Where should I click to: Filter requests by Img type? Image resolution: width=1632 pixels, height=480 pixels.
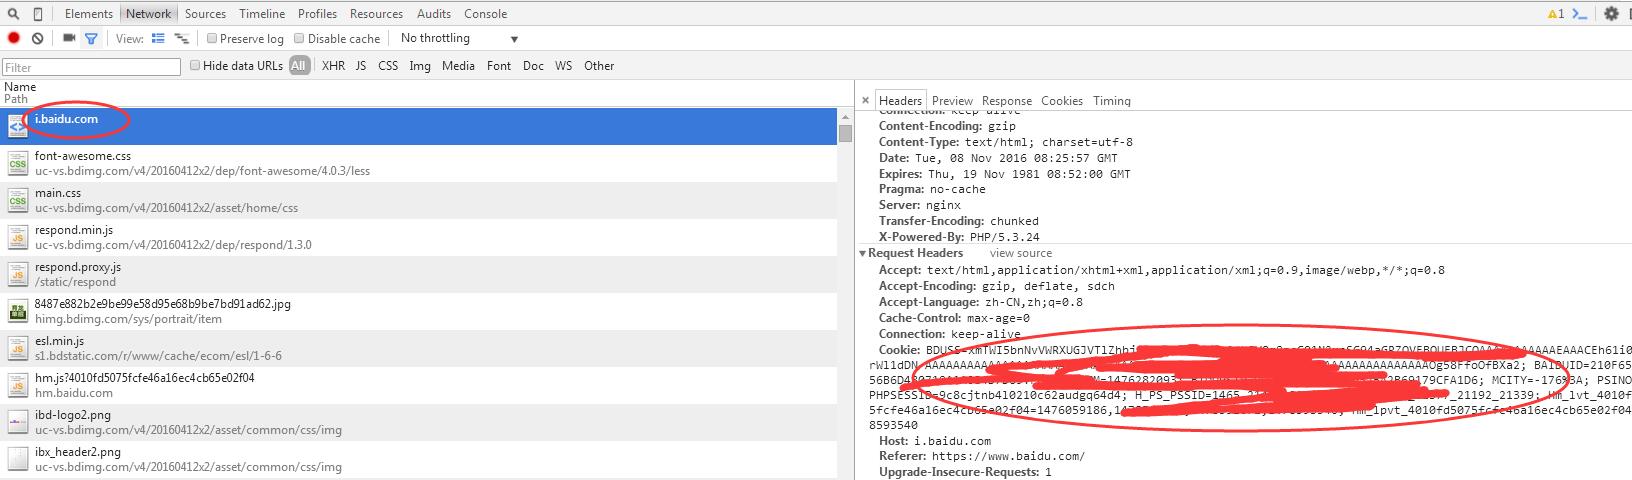420,66
